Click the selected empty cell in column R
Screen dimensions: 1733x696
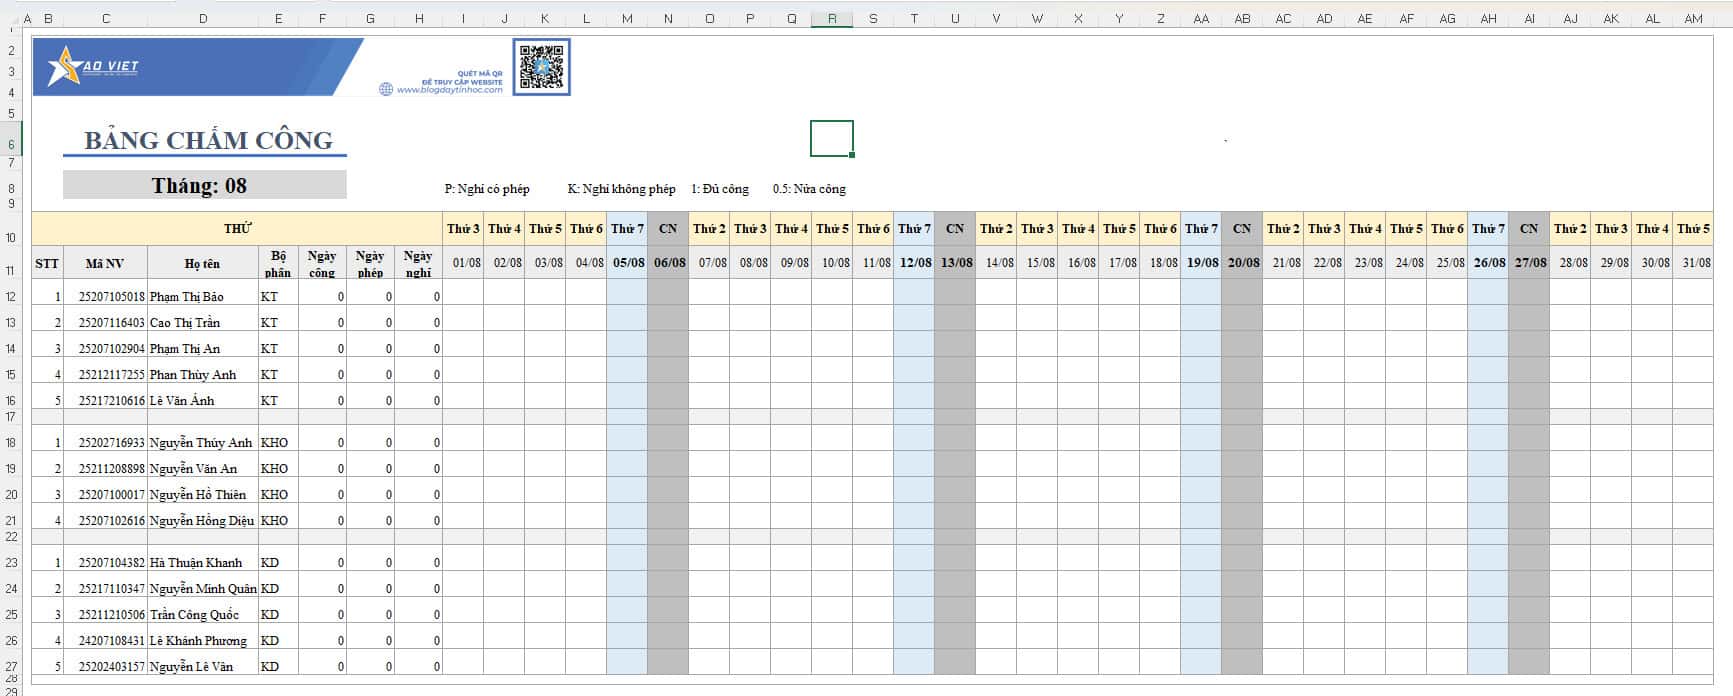832,139
